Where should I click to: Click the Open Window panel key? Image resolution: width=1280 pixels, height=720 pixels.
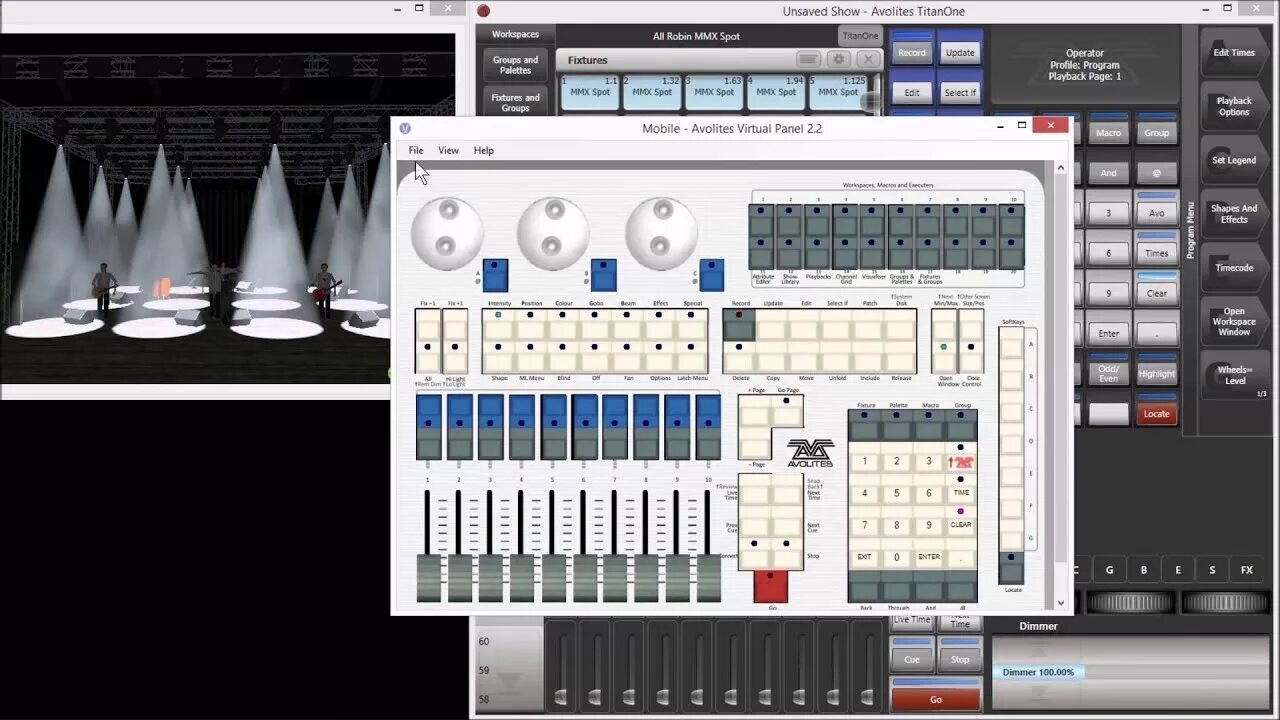coord(944,357)
